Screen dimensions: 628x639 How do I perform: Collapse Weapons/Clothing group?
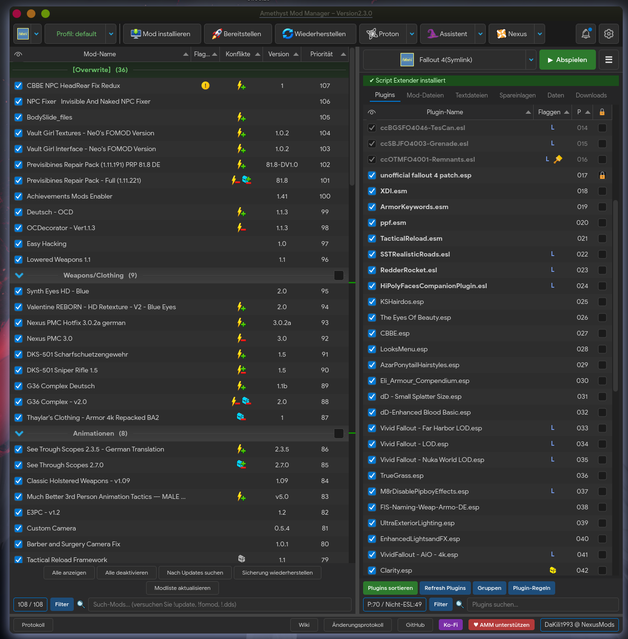(19, 275)
